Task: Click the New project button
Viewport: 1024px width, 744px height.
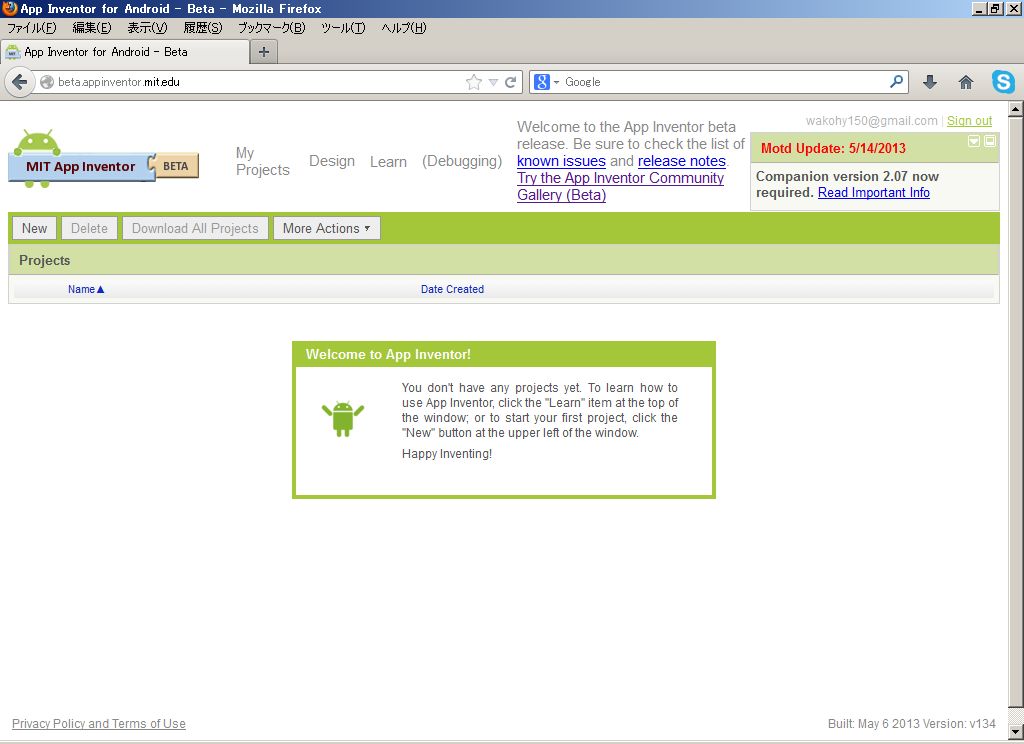Action: point(33,228)
